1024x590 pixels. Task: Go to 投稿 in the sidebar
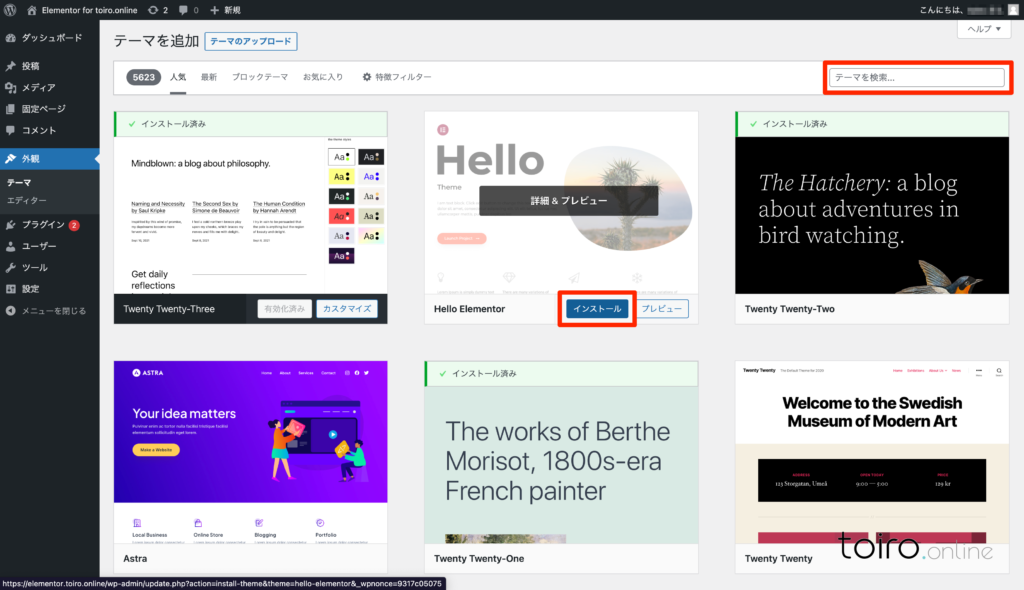coord(30,66)
